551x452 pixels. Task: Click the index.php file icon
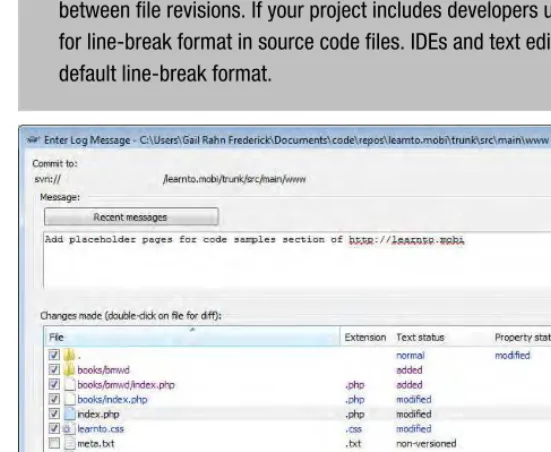[70, 414]
